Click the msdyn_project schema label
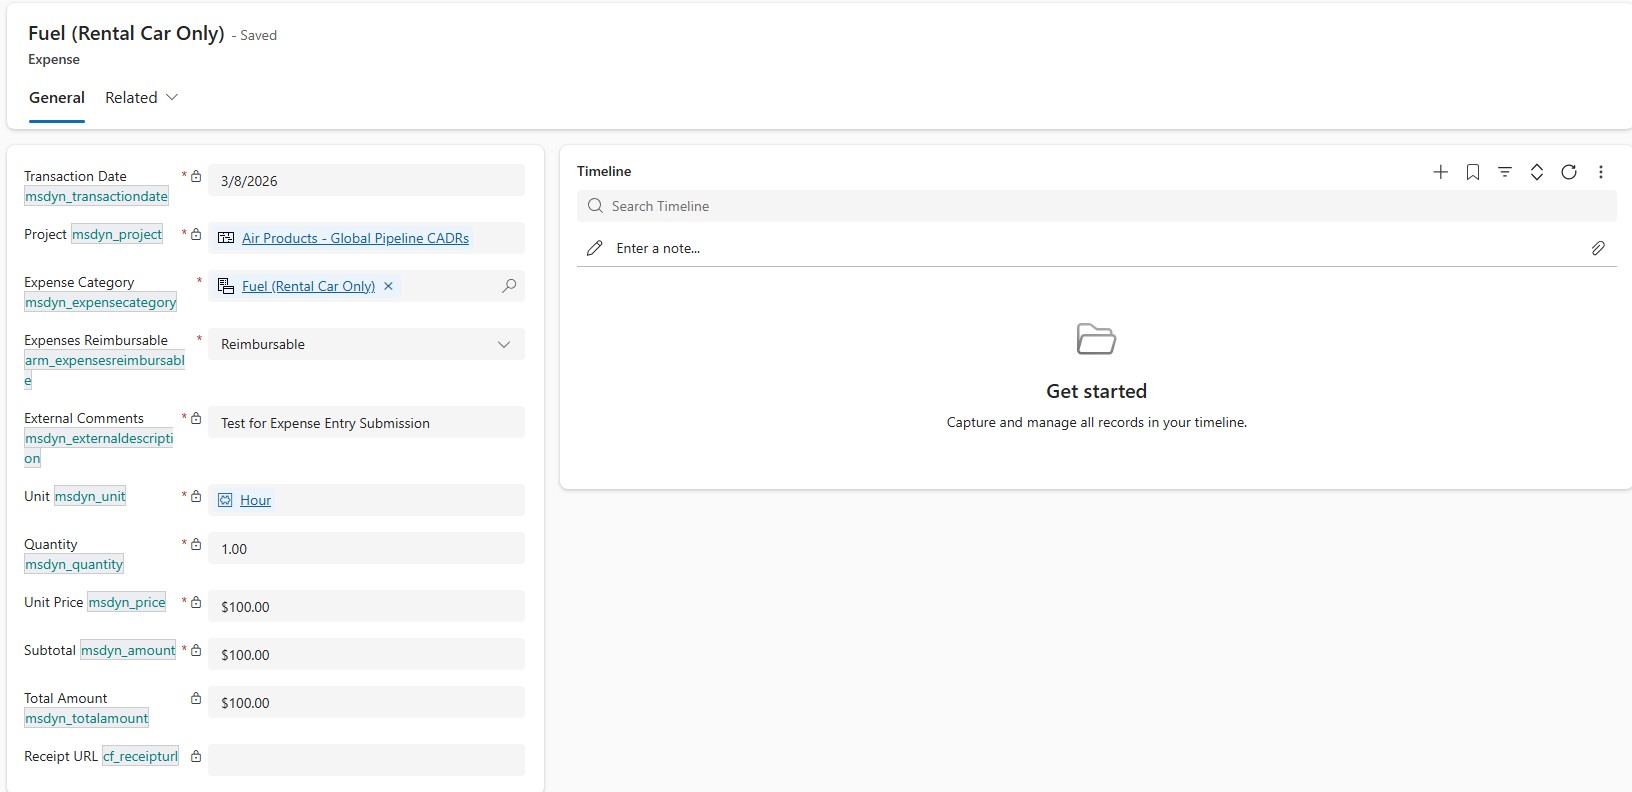 click(117, 234)
